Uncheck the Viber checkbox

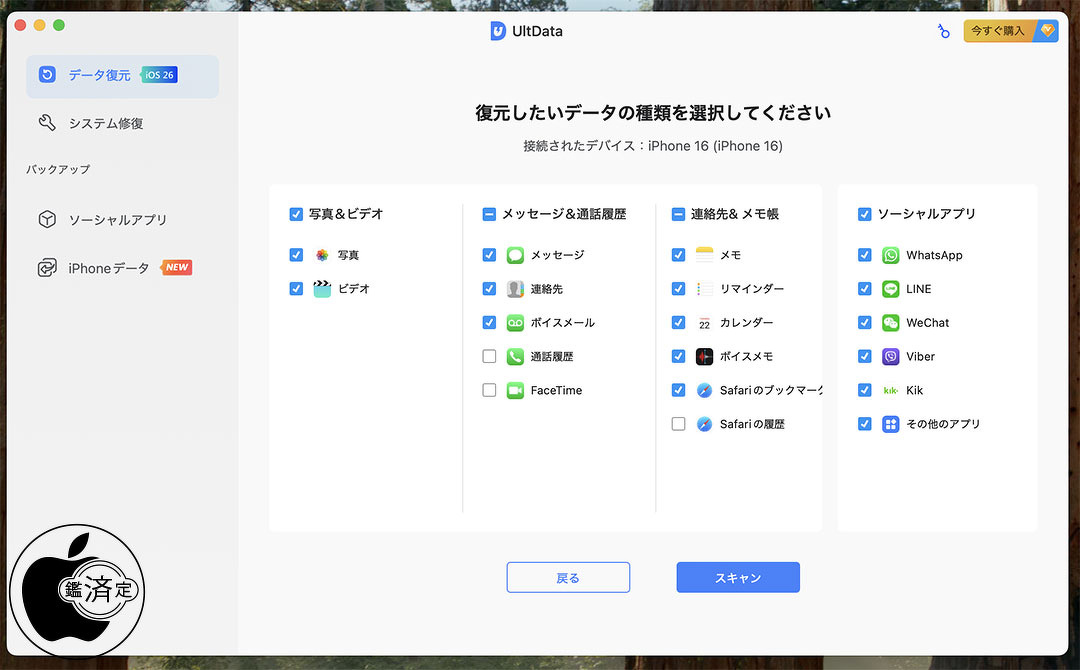coord(864,356)
